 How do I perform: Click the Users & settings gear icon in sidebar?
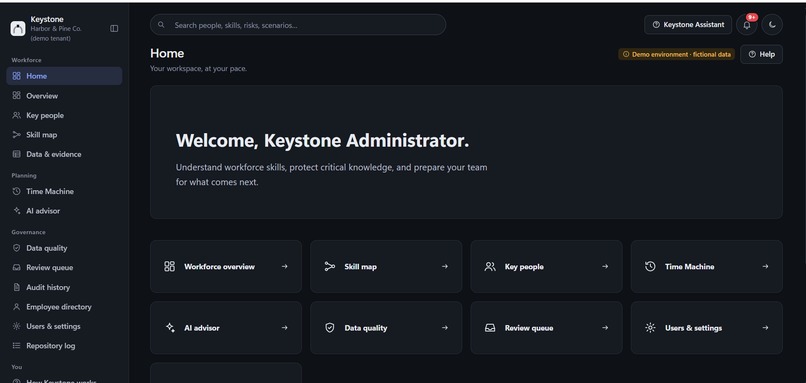16,326
